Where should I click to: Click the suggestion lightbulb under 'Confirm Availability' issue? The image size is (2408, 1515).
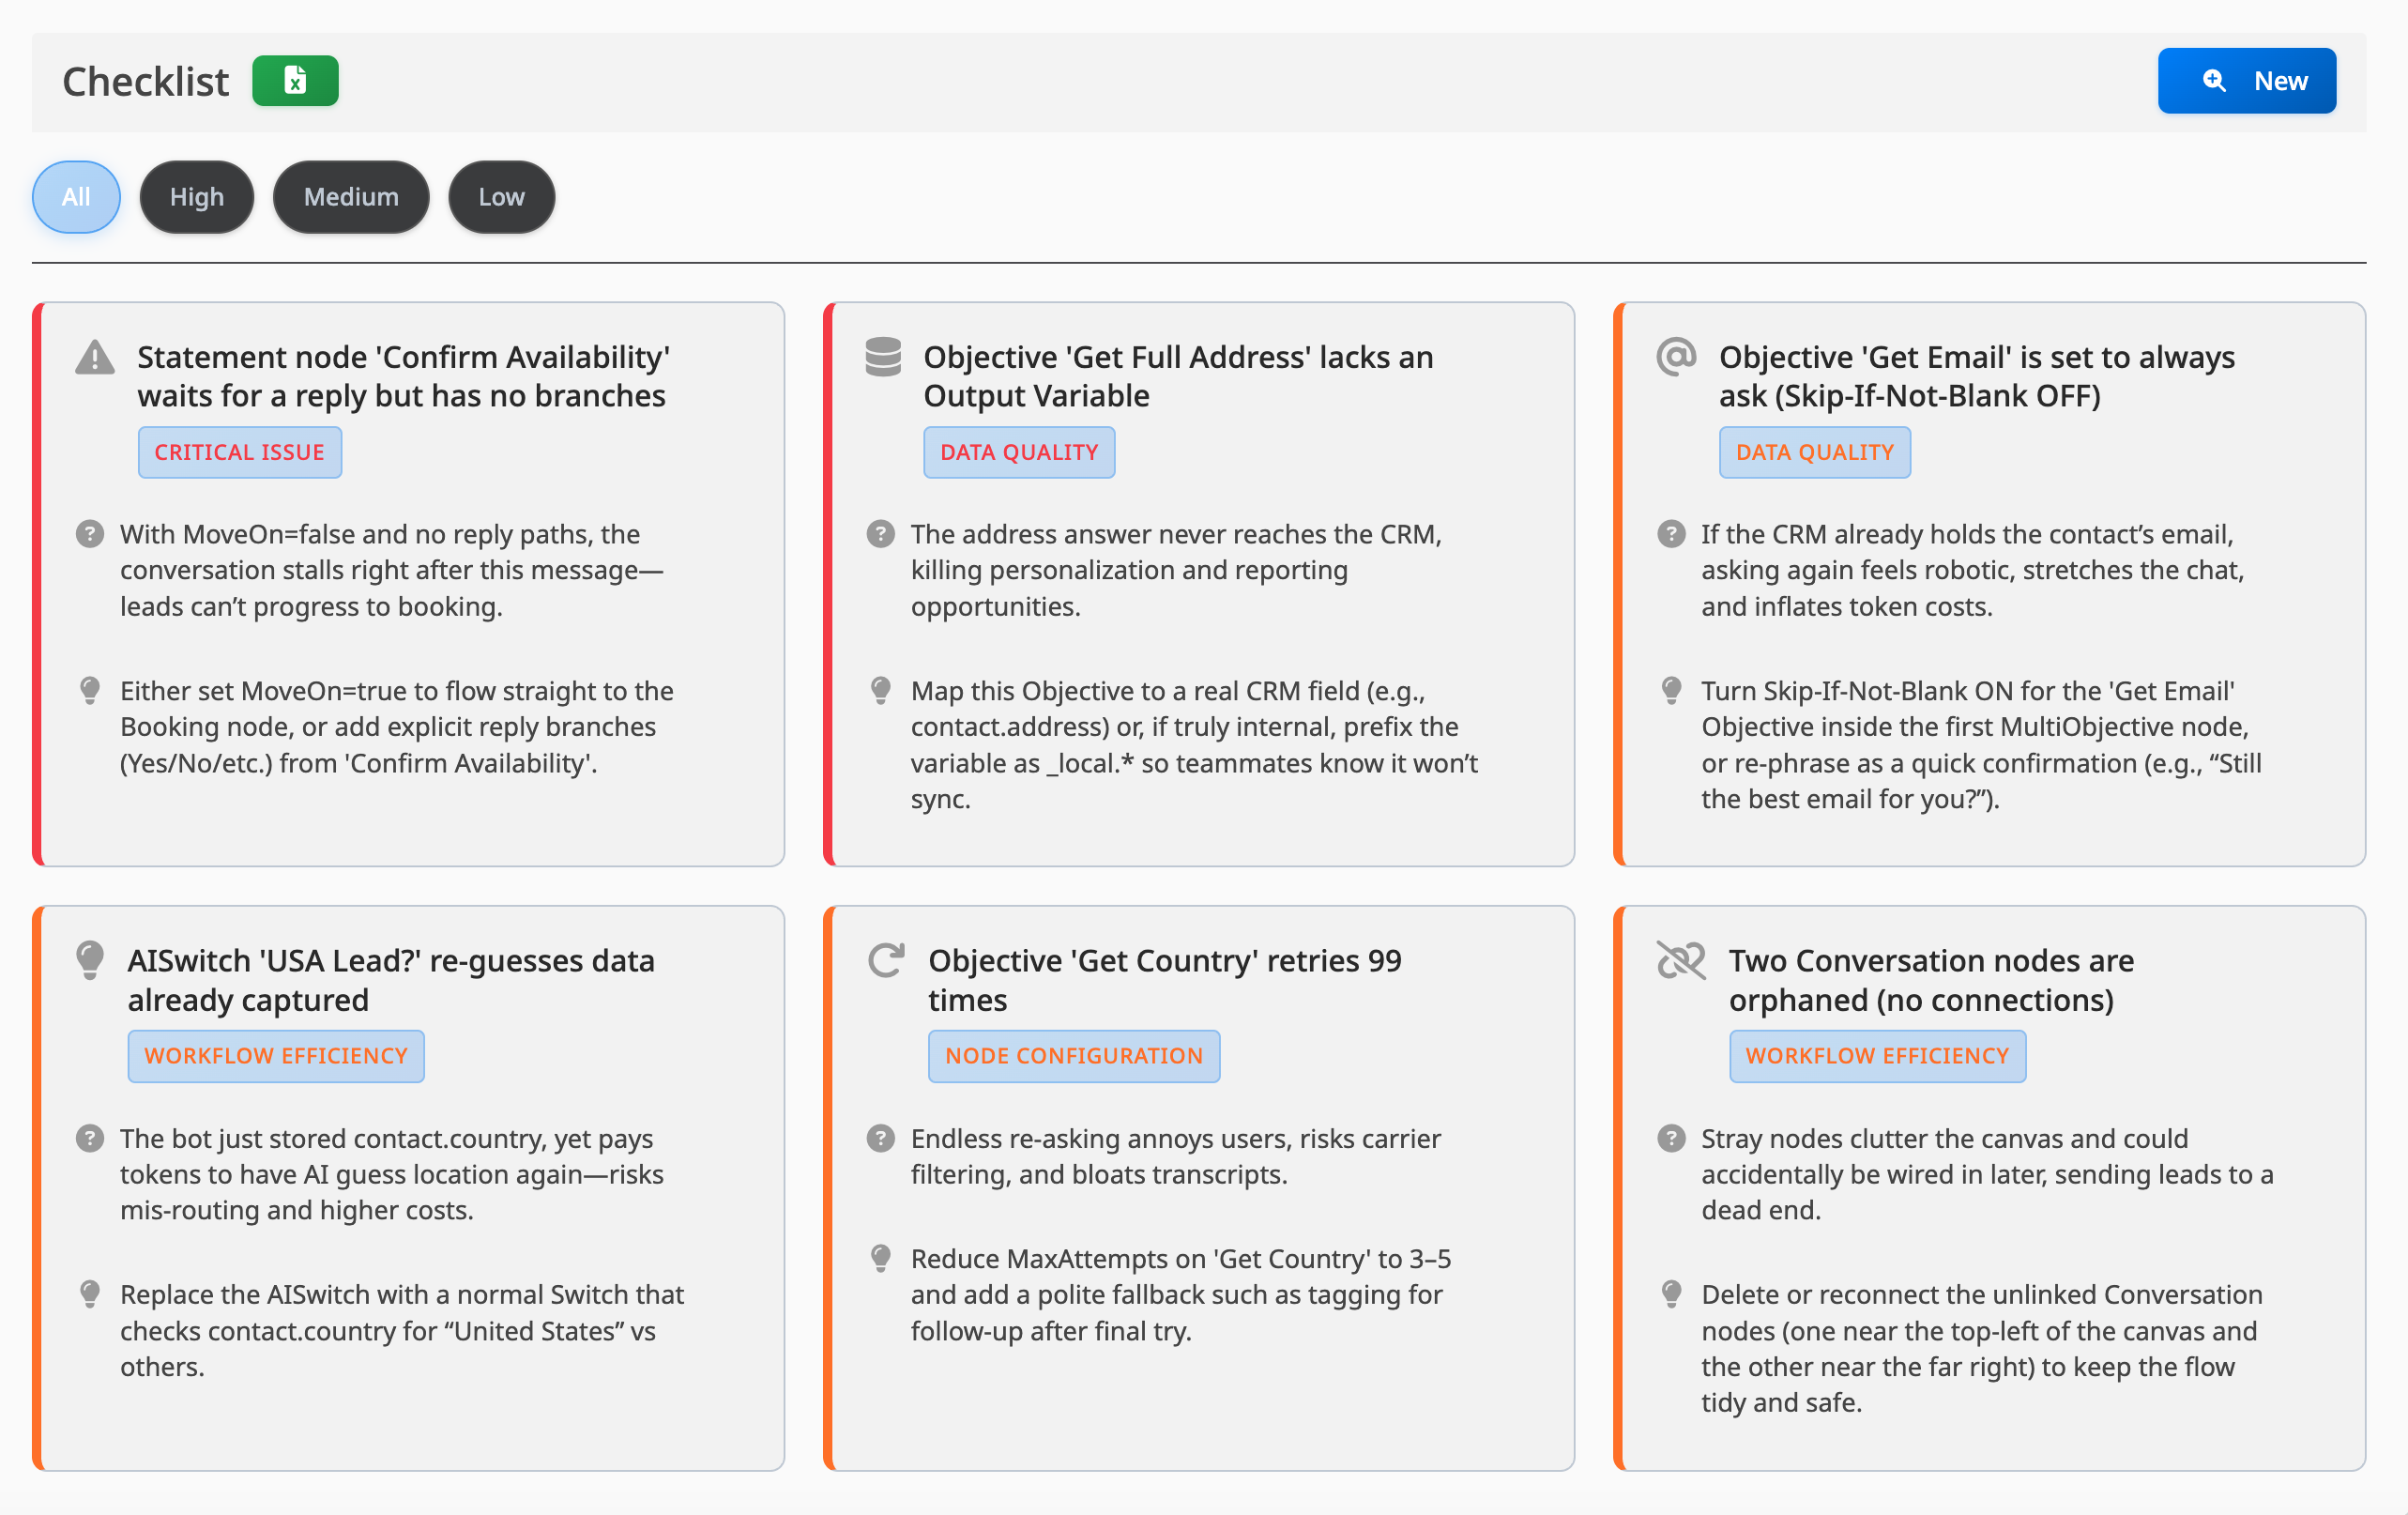91,690
